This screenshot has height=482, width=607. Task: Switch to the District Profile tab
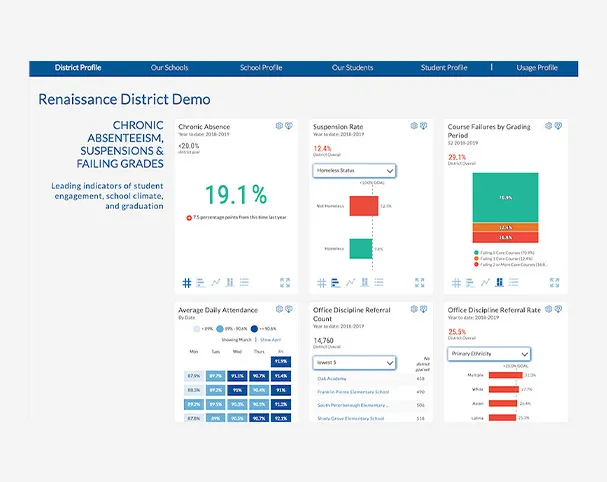[x=78, y=68]
